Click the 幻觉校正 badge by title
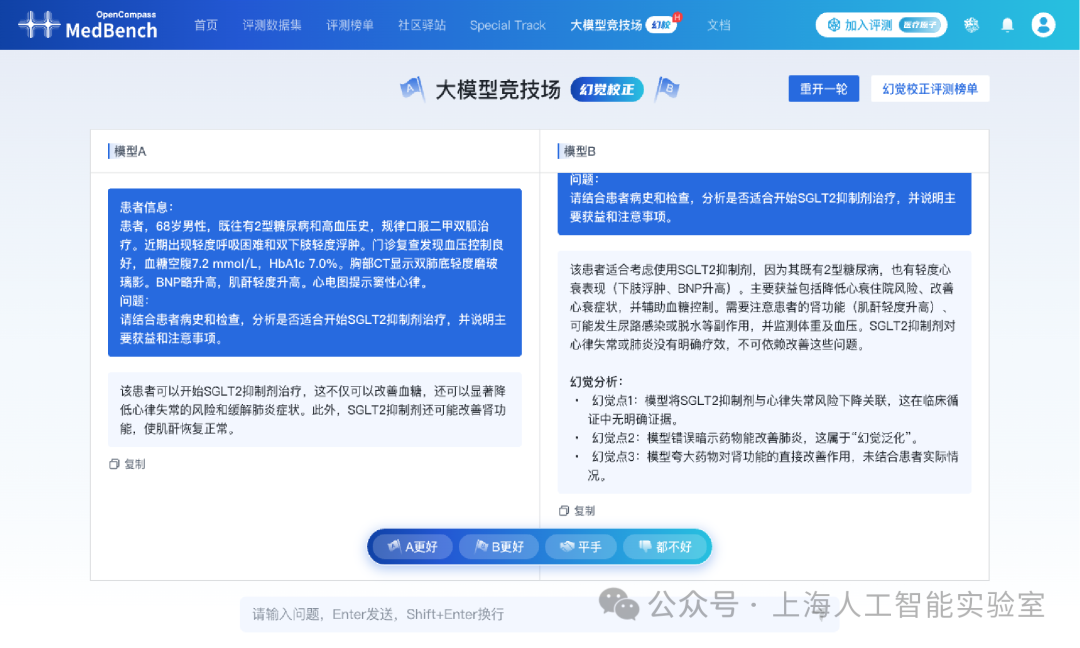Screen dimensions: 1080x648 pyautogui.click(x=607, y=90)
